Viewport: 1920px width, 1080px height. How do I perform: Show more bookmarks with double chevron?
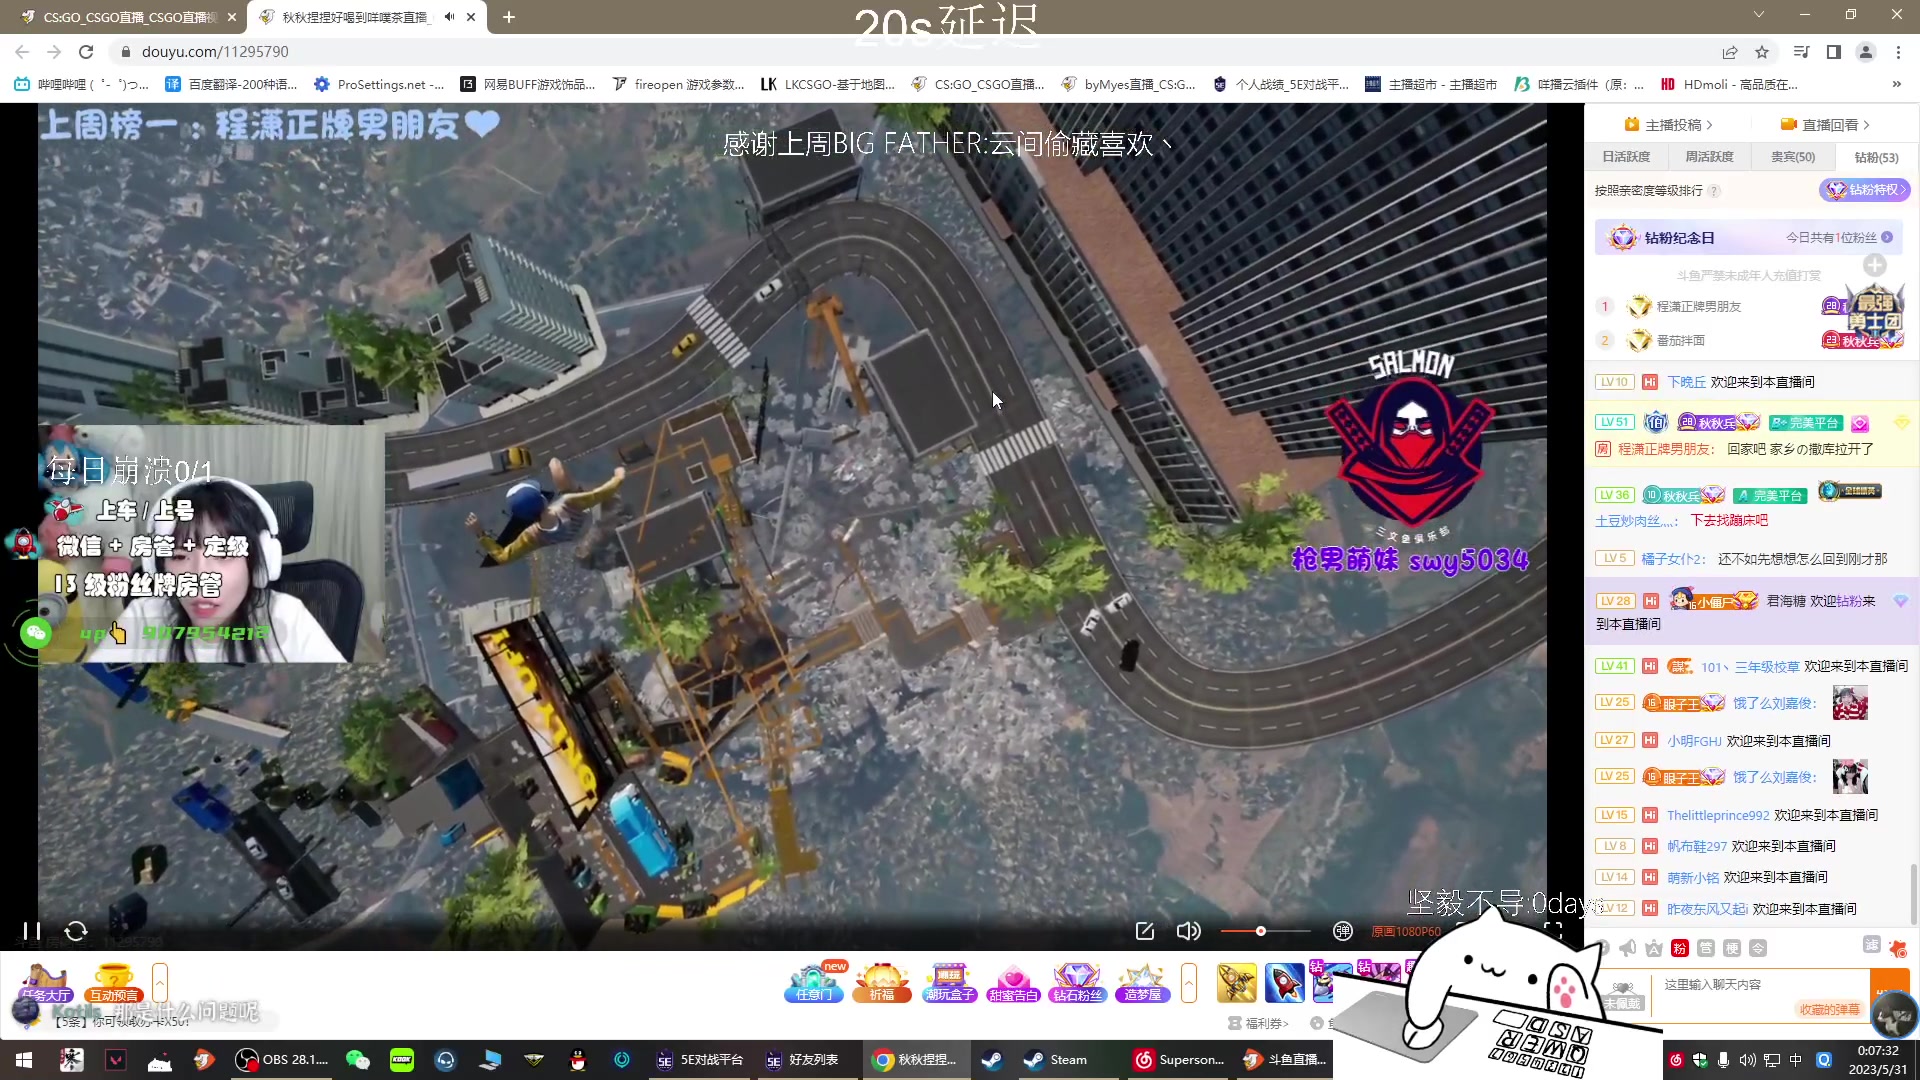pyautogui.click(x=1897, y=84)
